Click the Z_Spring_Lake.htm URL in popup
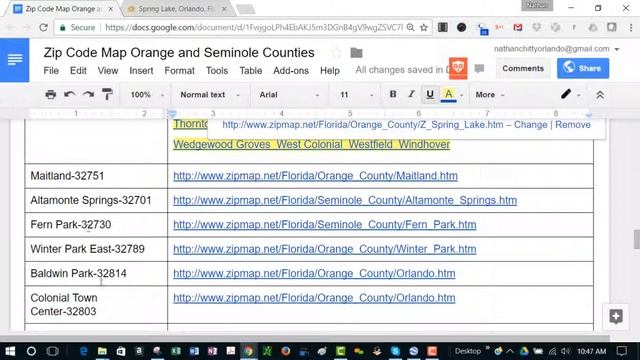Screen dimensions: 640x360 click(x=362, y=125)
